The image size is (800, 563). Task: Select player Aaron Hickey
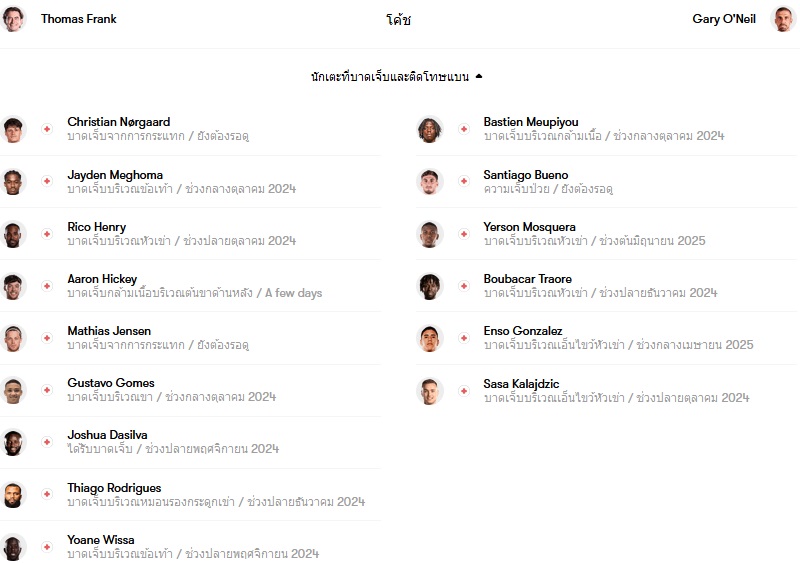(x=190, y=286)
